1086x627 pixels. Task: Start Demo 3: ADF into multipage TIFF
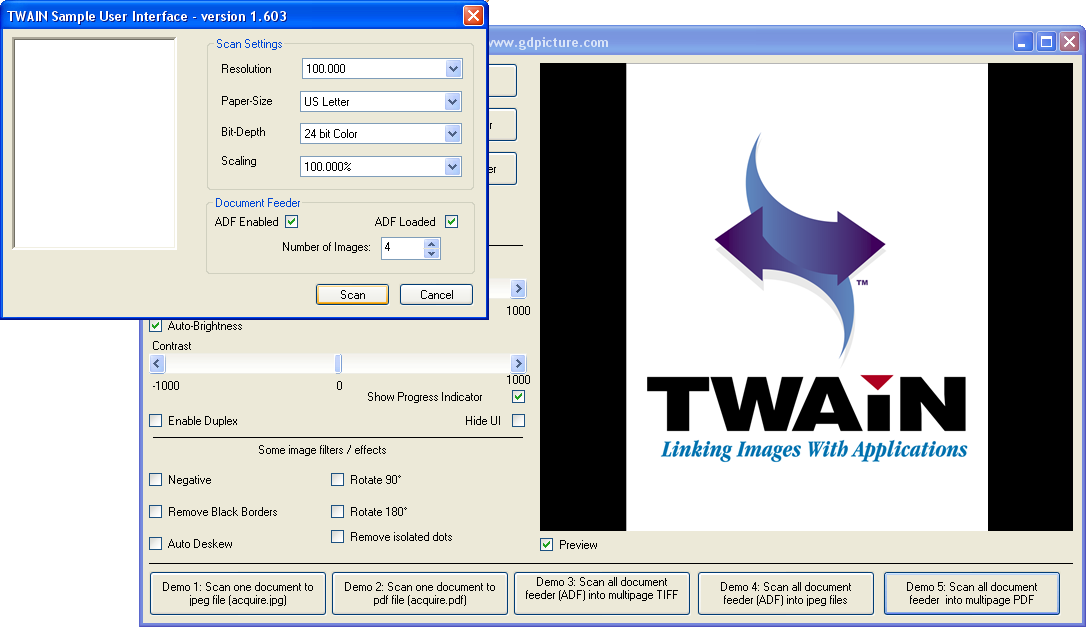601,593
